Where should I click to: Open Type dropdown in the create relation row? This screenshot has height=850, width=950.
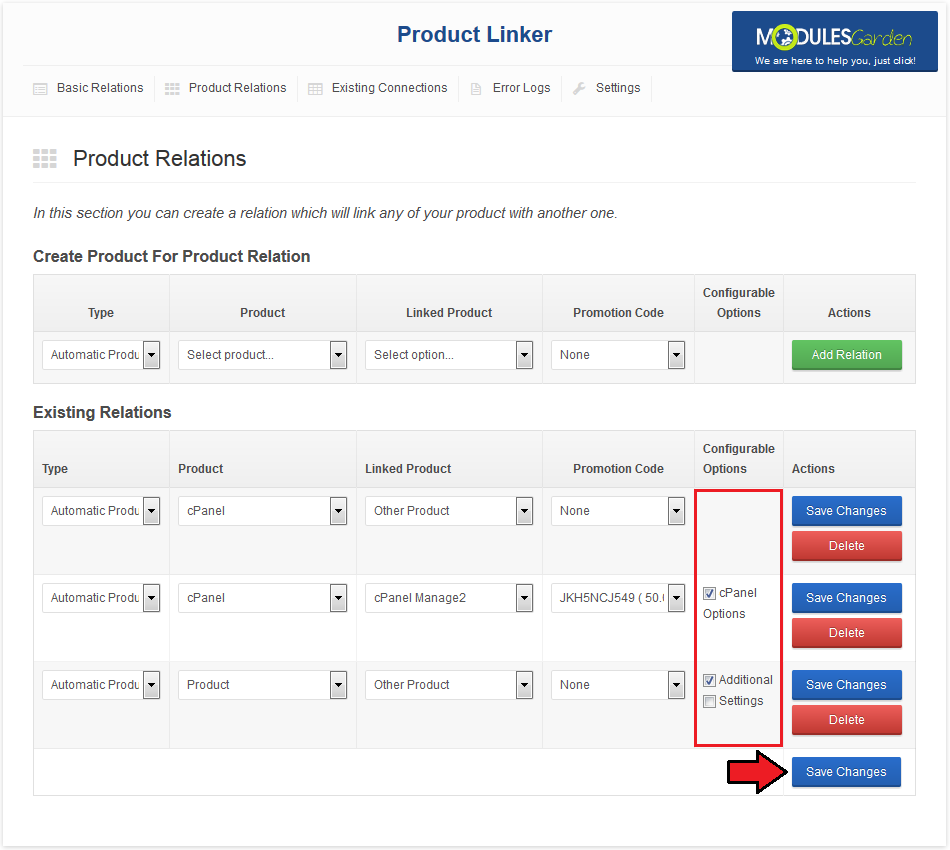pyautogui.click(x=101, y=355)
